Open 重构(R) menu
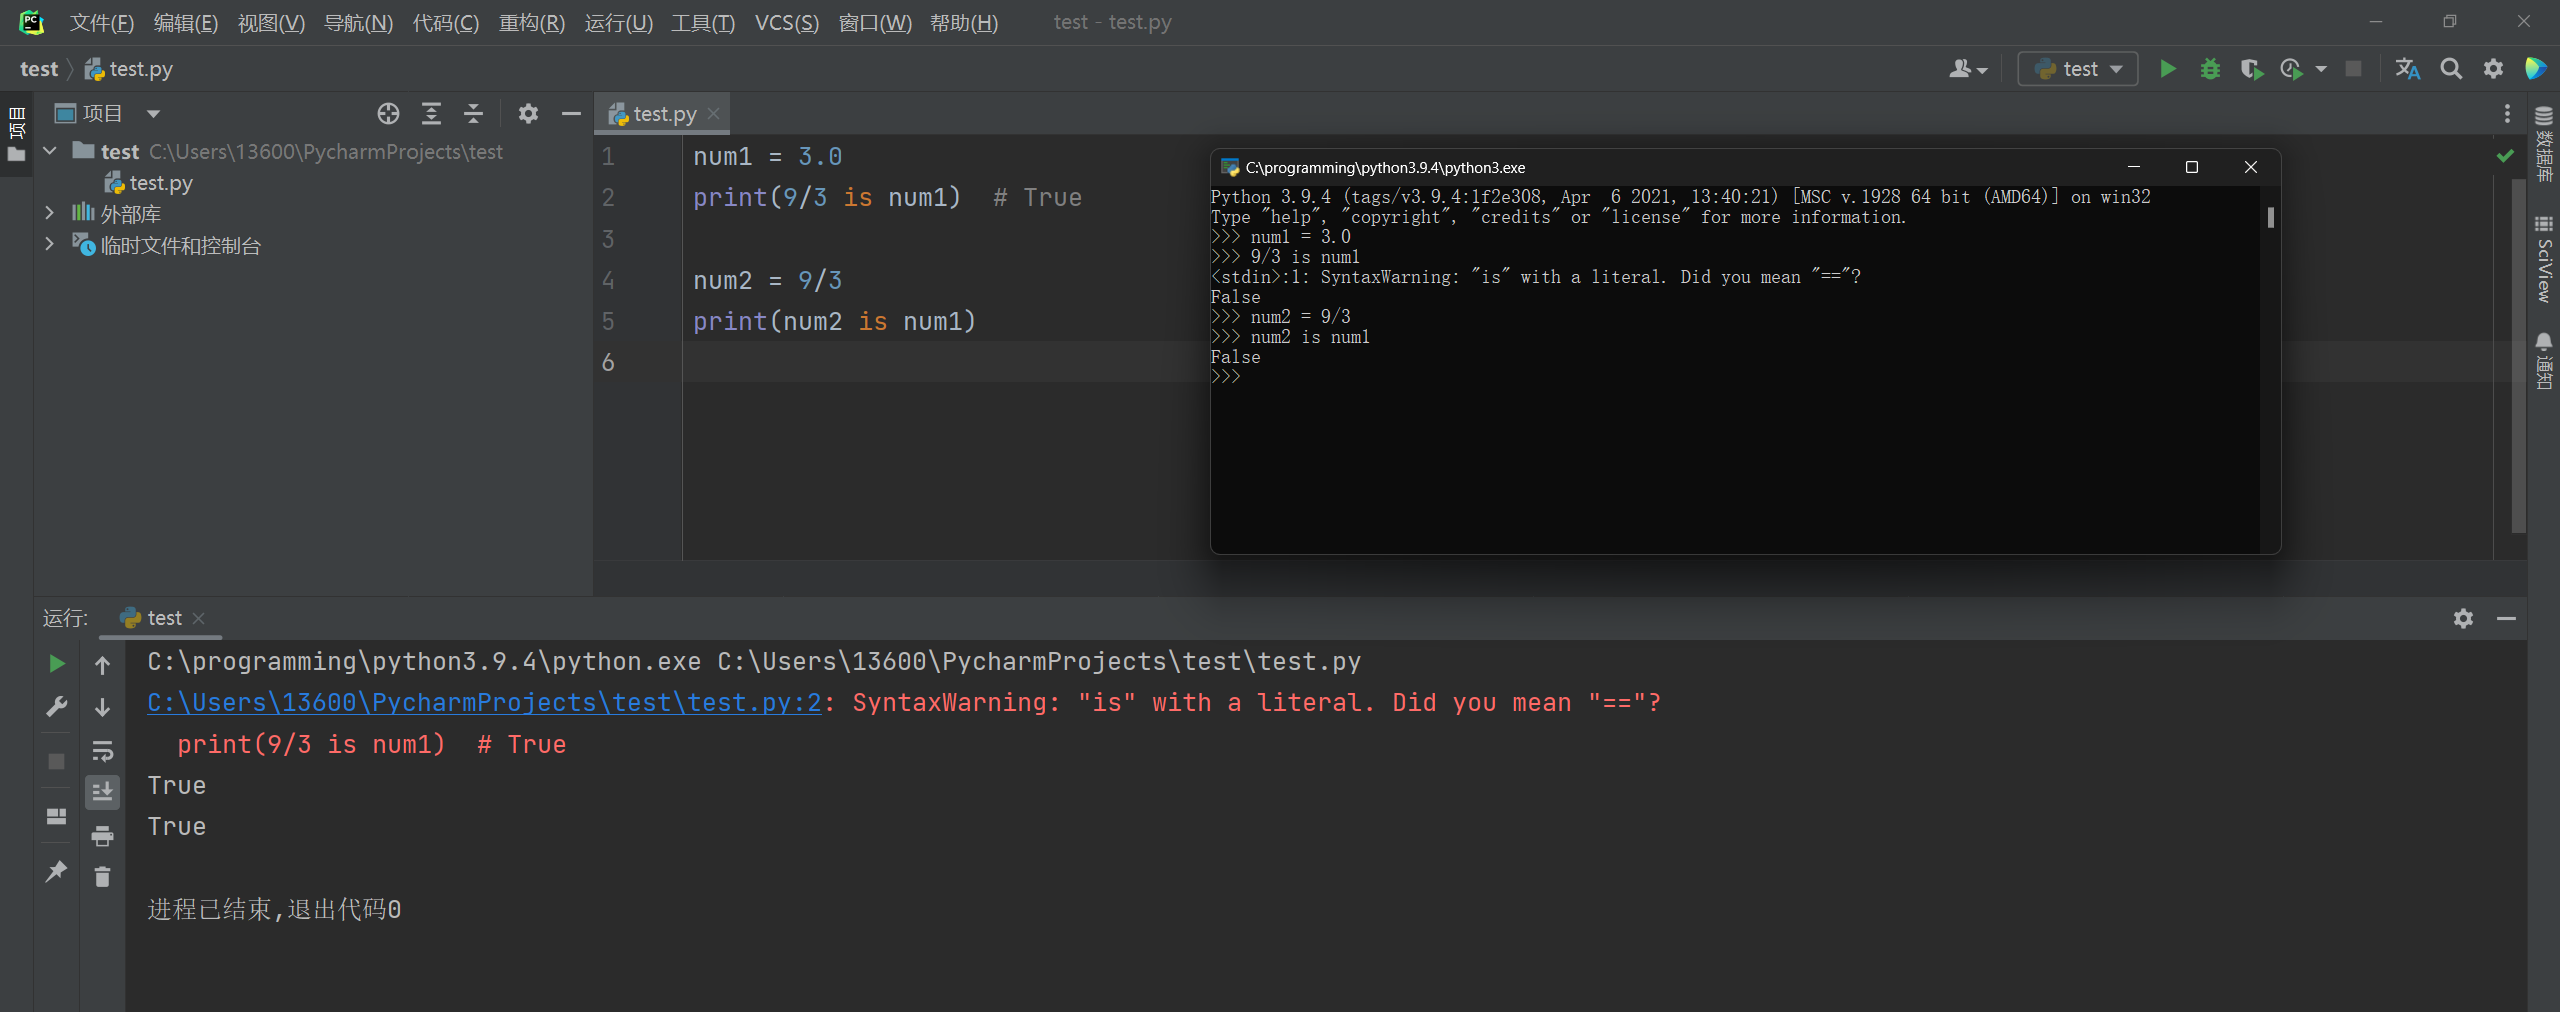The width and height of the screenshot is (2560, 1012). (532, 22)
